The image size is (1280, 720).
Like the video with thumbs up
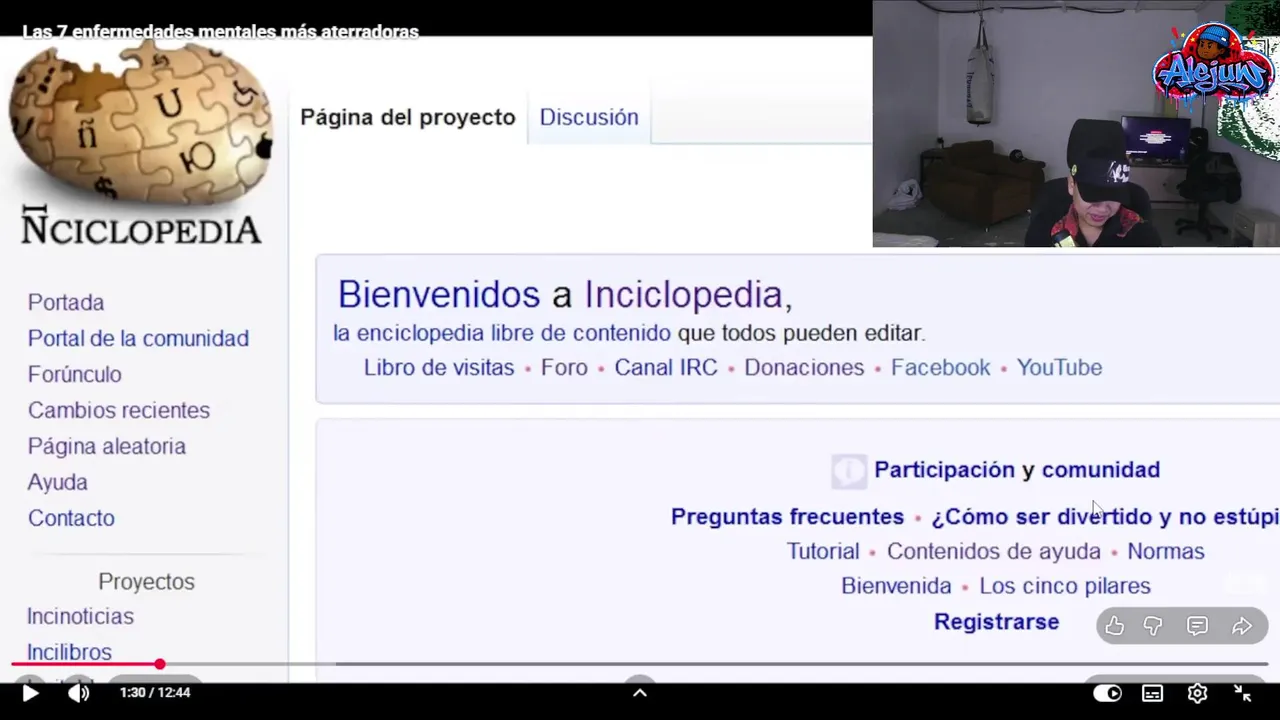1115,626
